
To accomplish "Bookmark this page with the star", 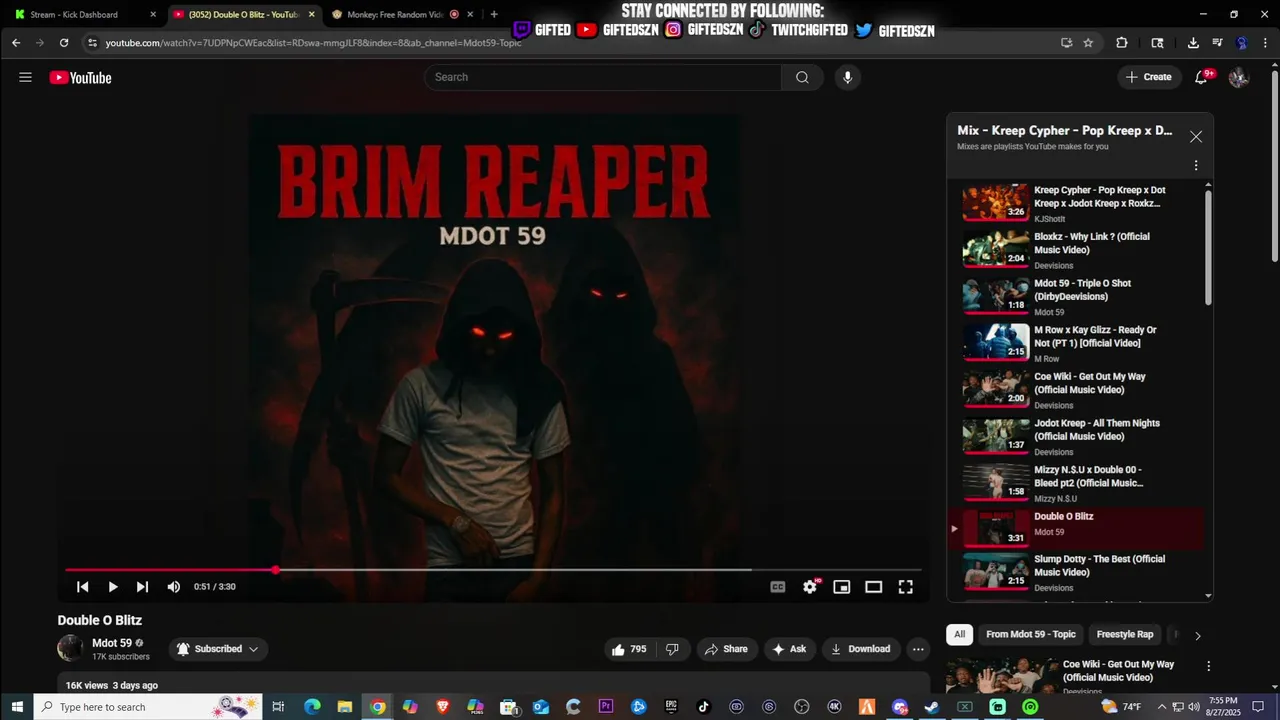I will (x=1088, y=43).
